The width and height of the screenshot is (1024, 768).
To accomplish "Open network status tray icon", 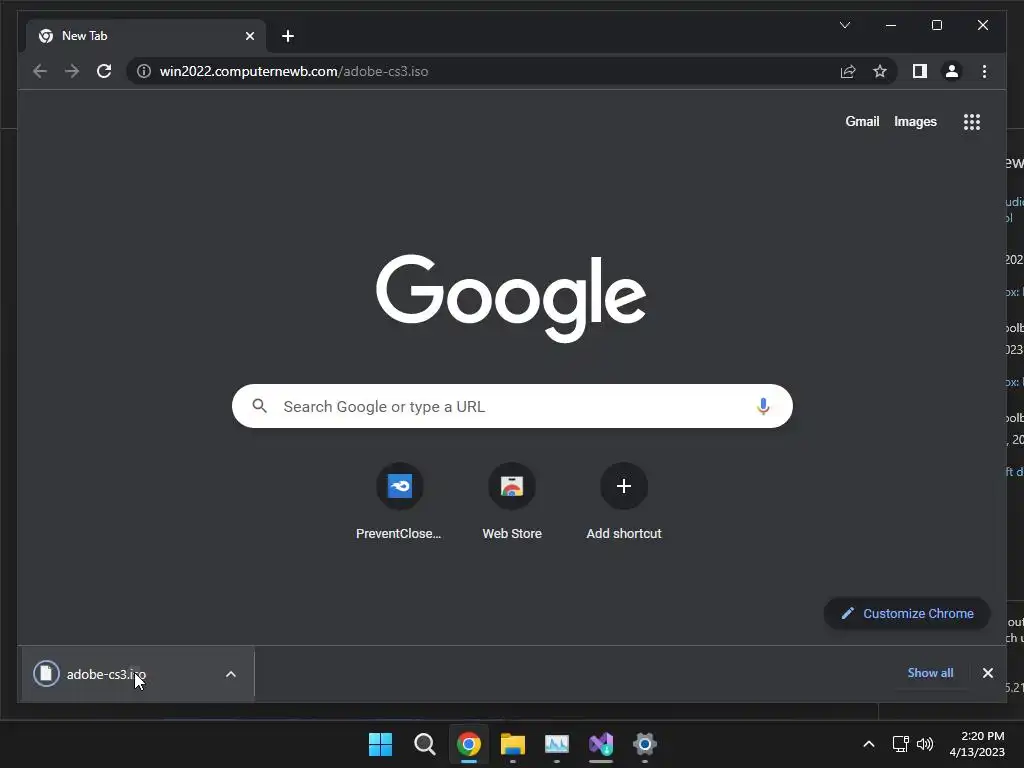I will (x=901, y=744).
